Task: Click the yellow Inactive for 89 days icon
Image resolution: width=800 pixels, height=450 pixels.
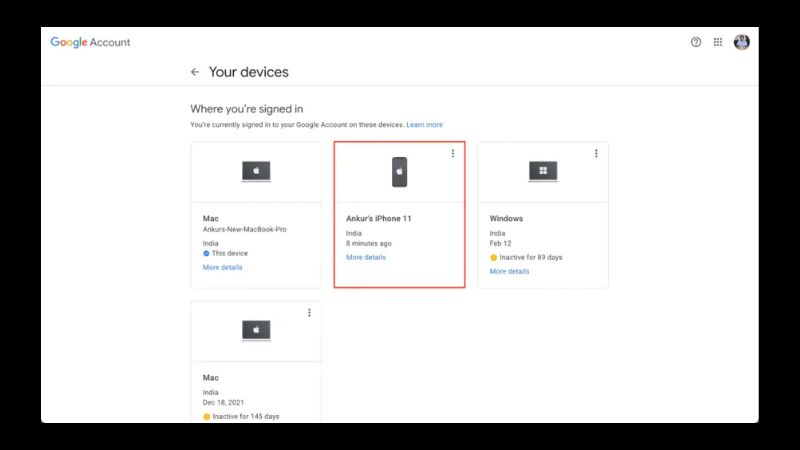Action: coord(493,258)
